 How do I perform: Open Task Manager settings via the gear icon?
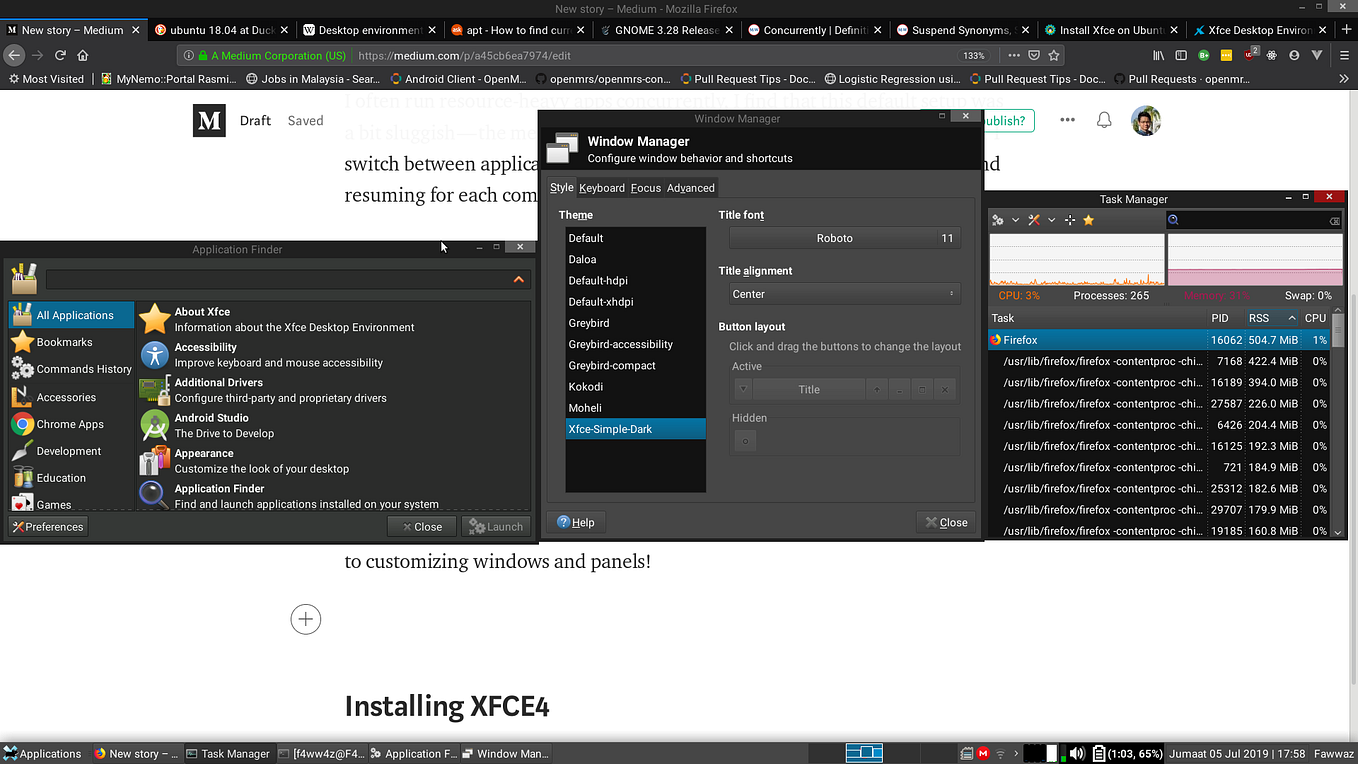pos(998,219)
